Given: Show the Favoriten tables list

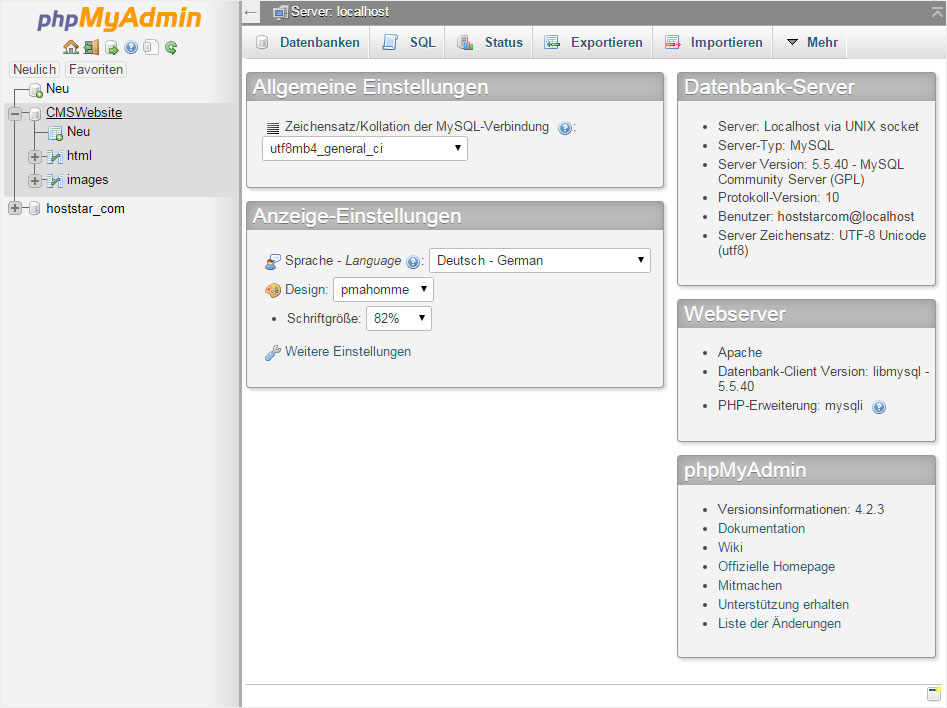Looking at the screenshot, I should [96, 69].
